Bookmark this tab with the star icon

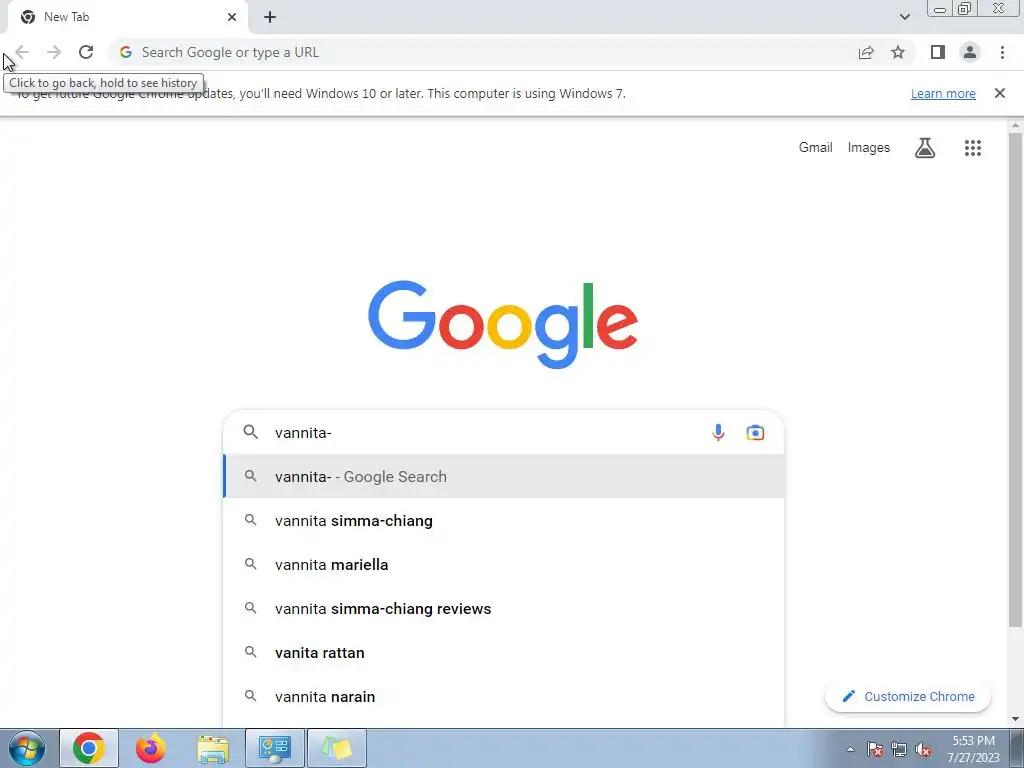click(x=898, y=52)
